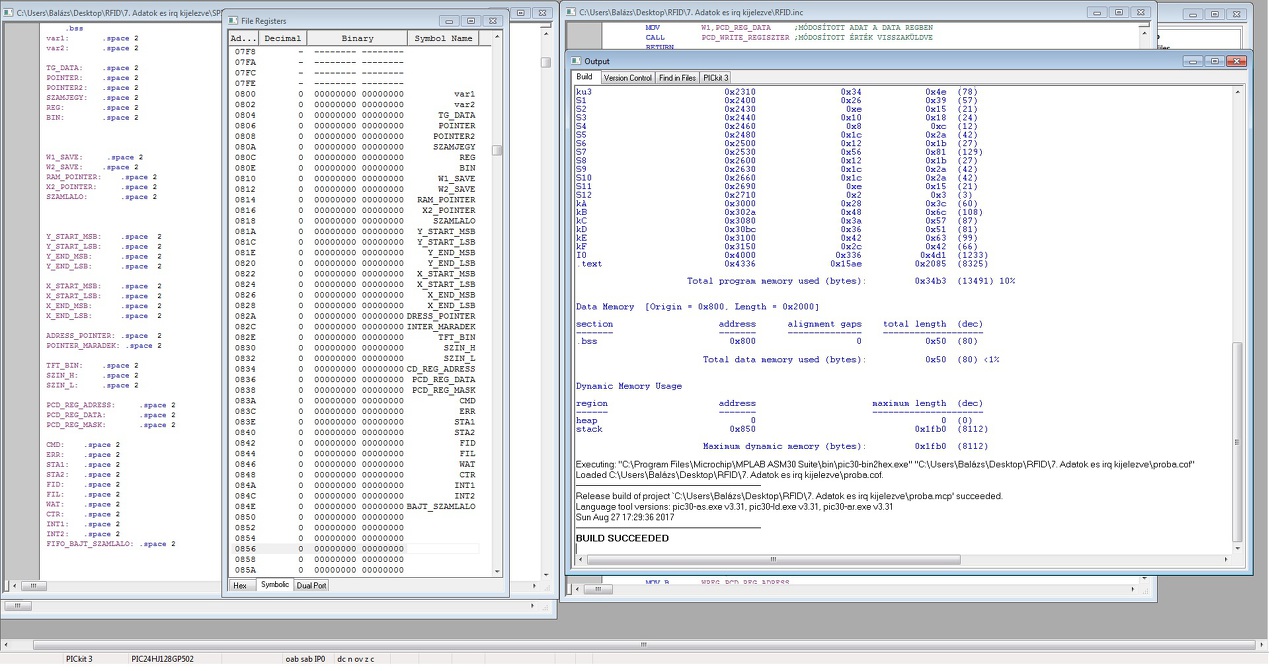Maximize the Output window
Image resolution: width=1280 pixels, height=671 pixels.
1214,61
